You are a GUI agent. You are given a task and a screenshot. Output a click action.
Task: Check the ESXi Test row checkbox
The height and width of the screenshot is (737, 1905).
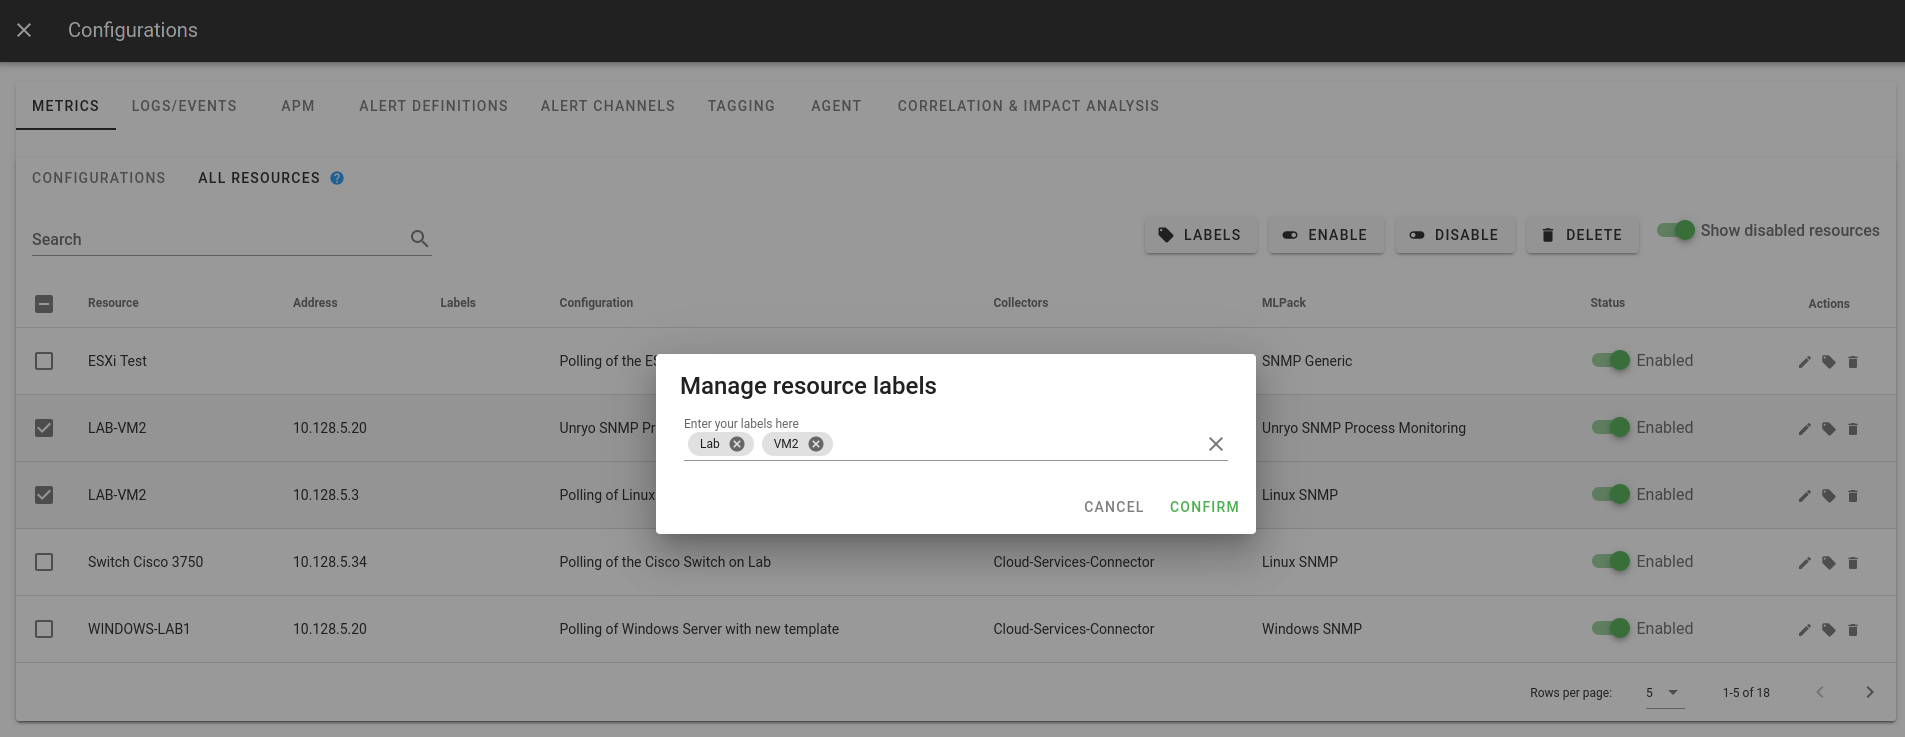pyautogui.click(x=44, y=361)
